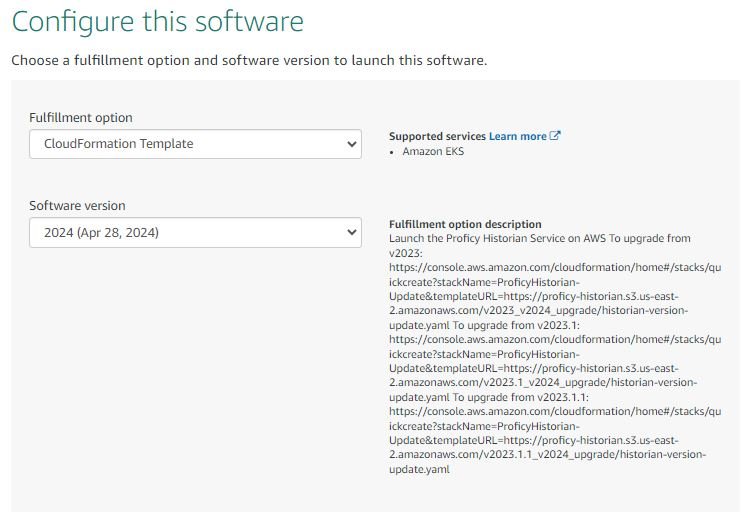Click the final update.yaml text in description

(419, 469)
